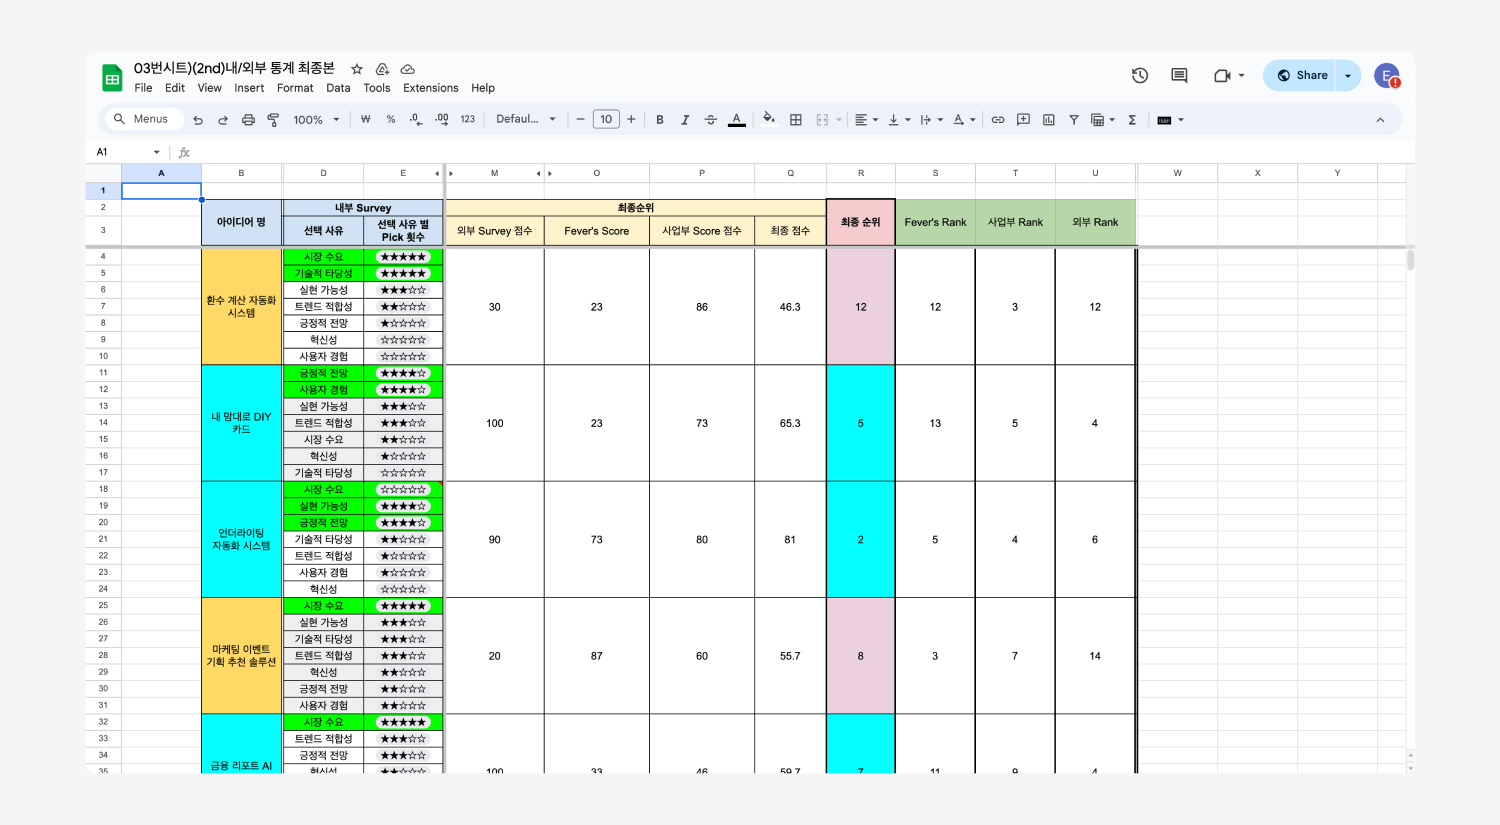This screenshot has width=1500, height=825.
Task: Toggle bold formatting
Action: [x=660, y=120]
